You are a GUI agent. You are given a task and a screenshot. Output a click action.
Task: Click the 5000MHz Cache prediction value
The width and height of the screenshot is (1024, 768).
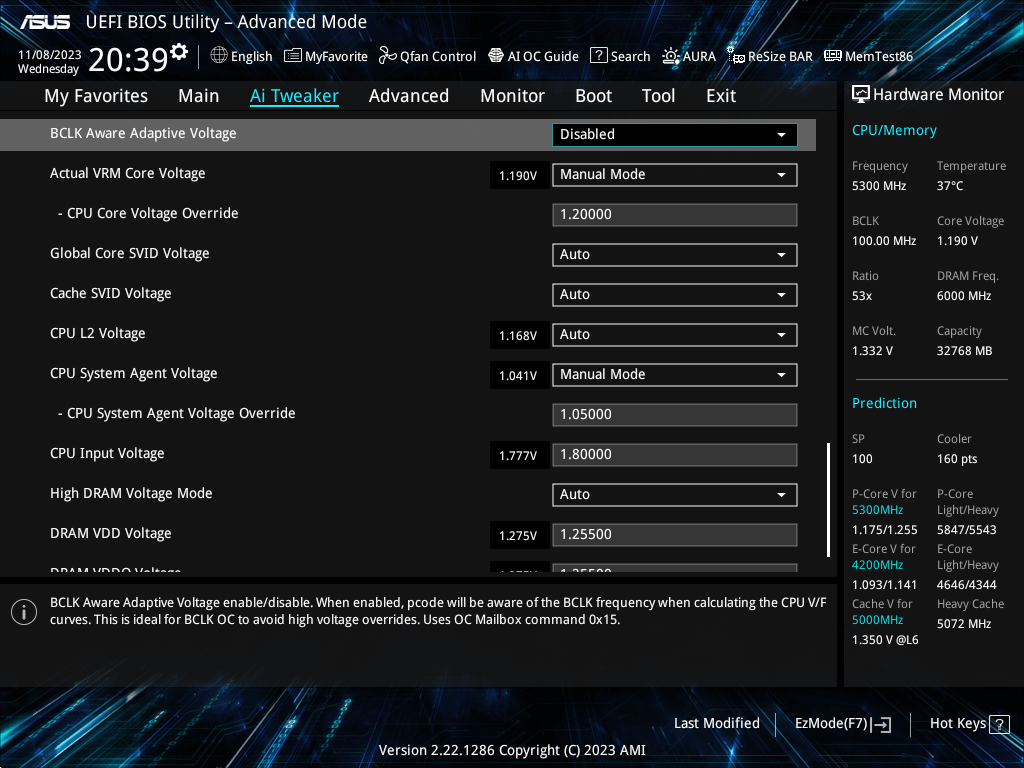pyautogui.click(x=877, y=620)
